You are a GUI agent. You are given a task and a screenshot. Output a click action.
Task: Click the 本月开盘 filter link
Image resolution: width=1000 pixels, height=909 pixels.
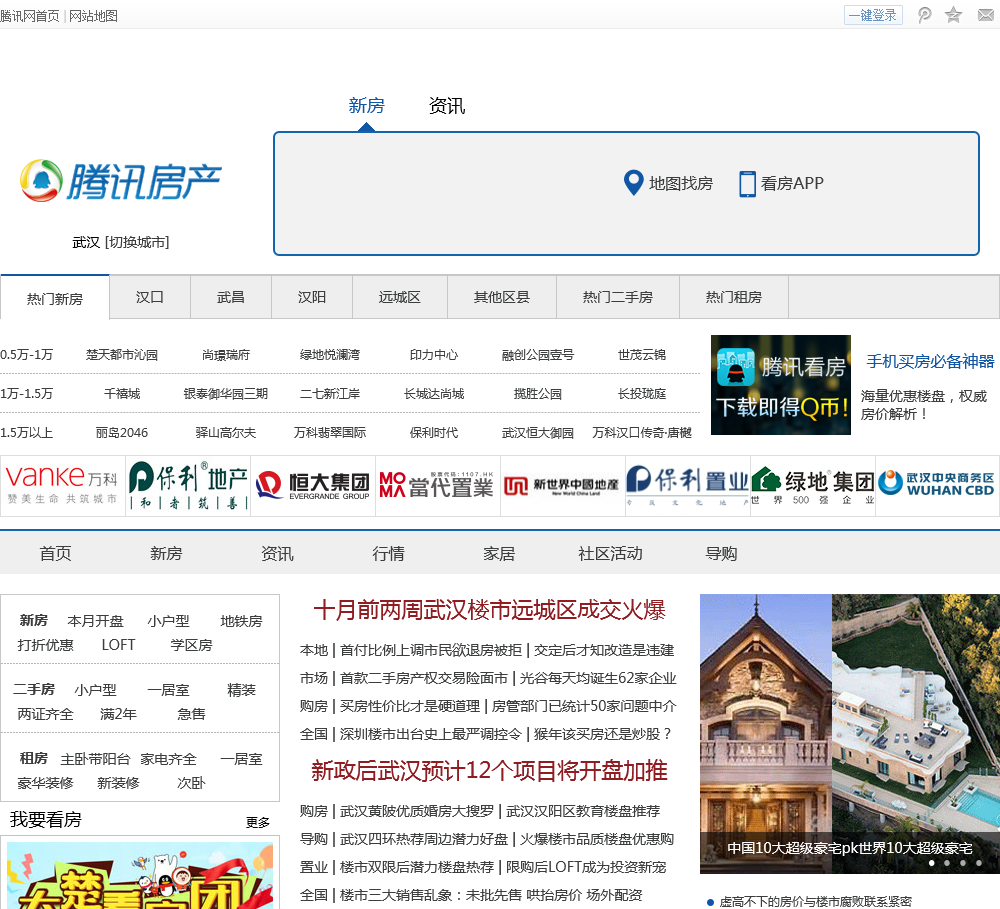[96, 621]
